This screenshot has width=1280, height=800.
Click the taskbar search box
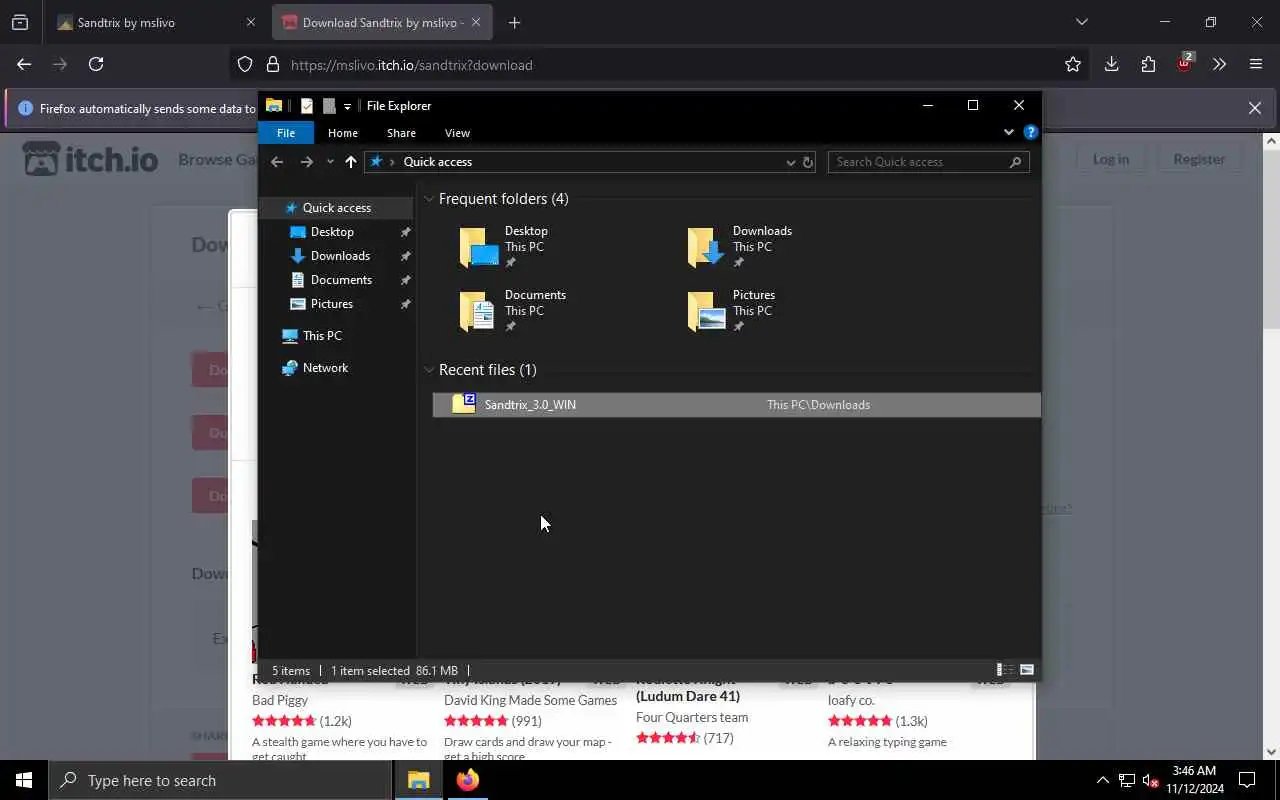coord(220,780)
